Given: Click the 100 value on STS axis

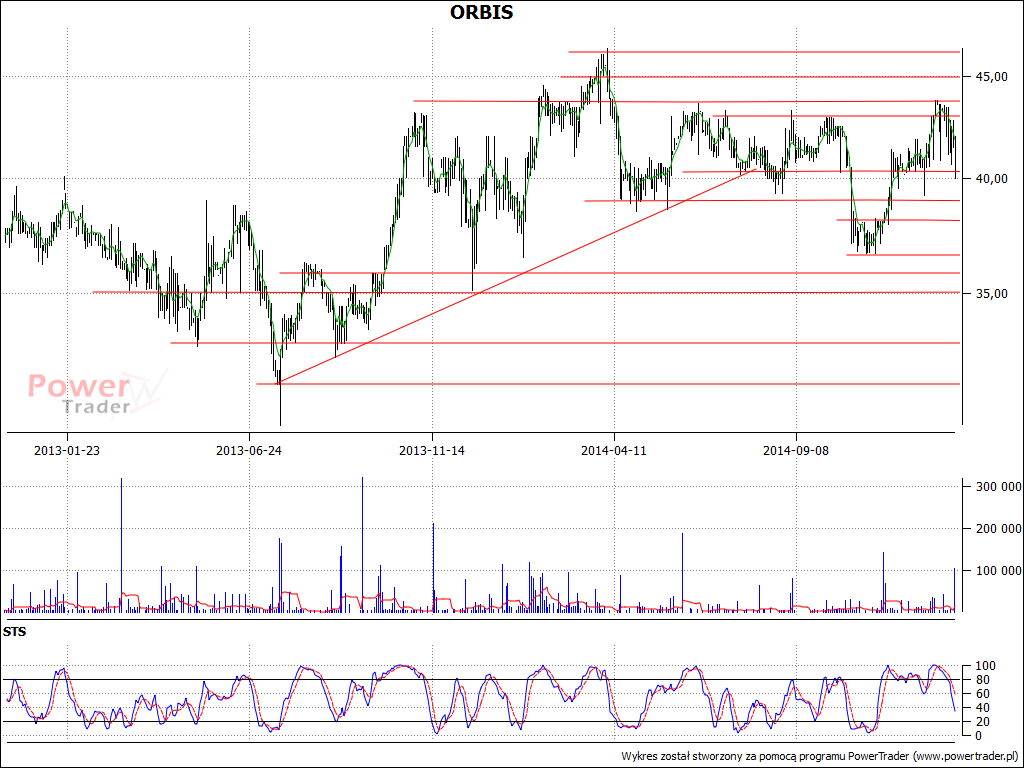Looking at the screenshot, I should [985, 666].
